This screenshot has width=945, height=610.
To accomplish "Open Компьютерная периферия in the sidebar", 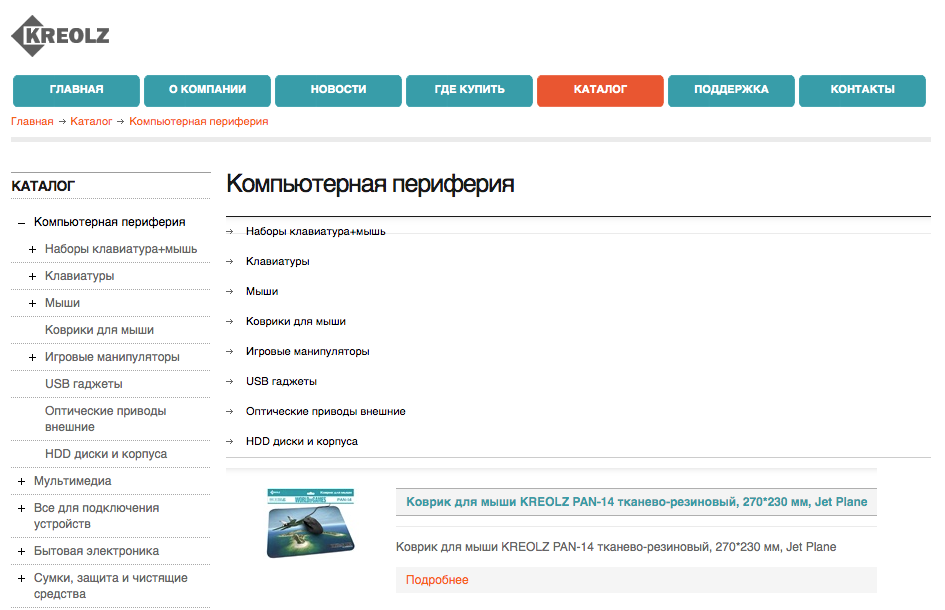I will click(110, 222).
